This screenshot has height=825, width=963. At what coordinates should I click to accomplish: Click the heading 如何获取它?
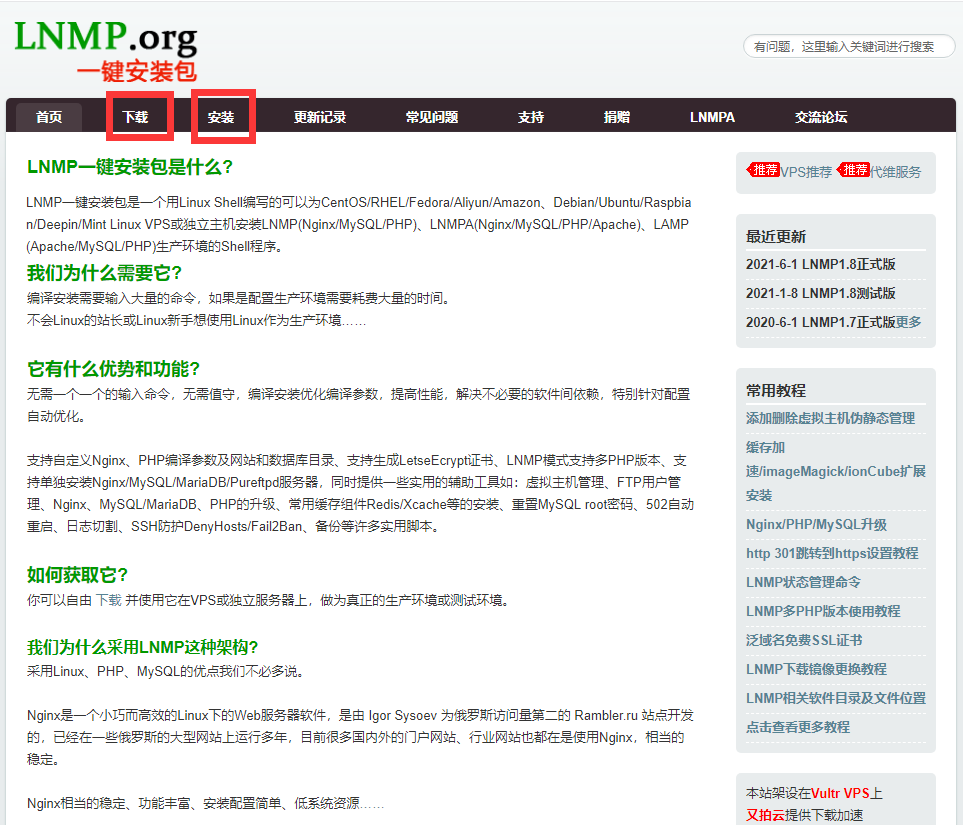coord(77,575)
